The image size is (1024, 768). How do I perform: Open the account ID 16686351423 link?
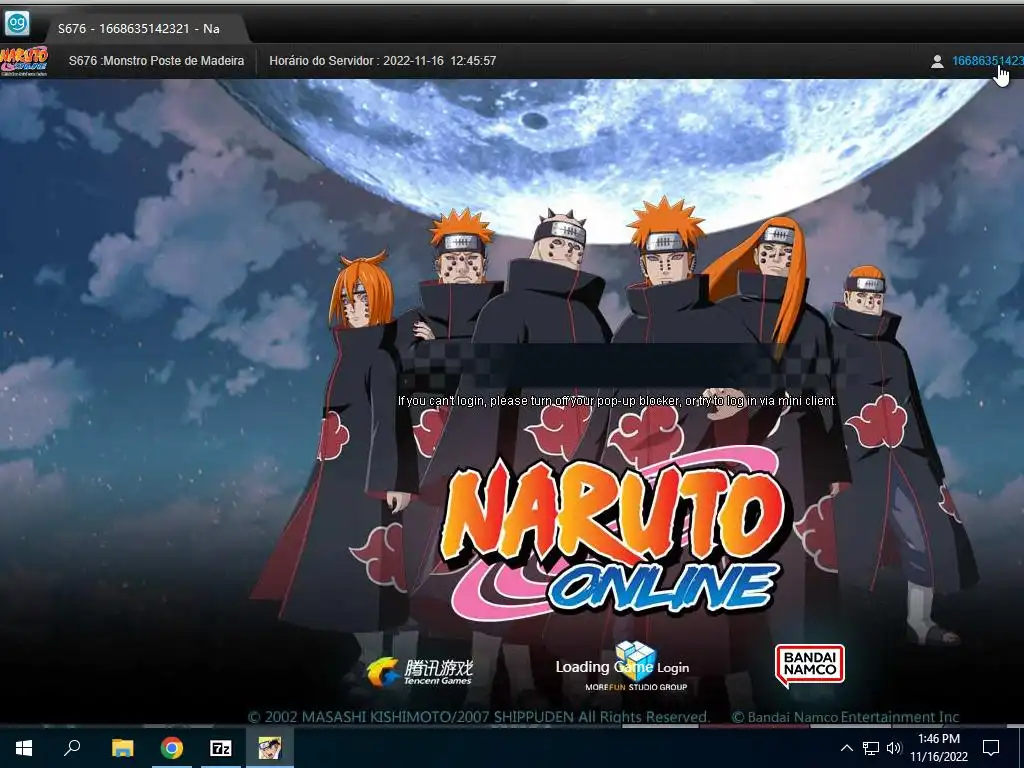pyautogui.click(x=987, y=61)
